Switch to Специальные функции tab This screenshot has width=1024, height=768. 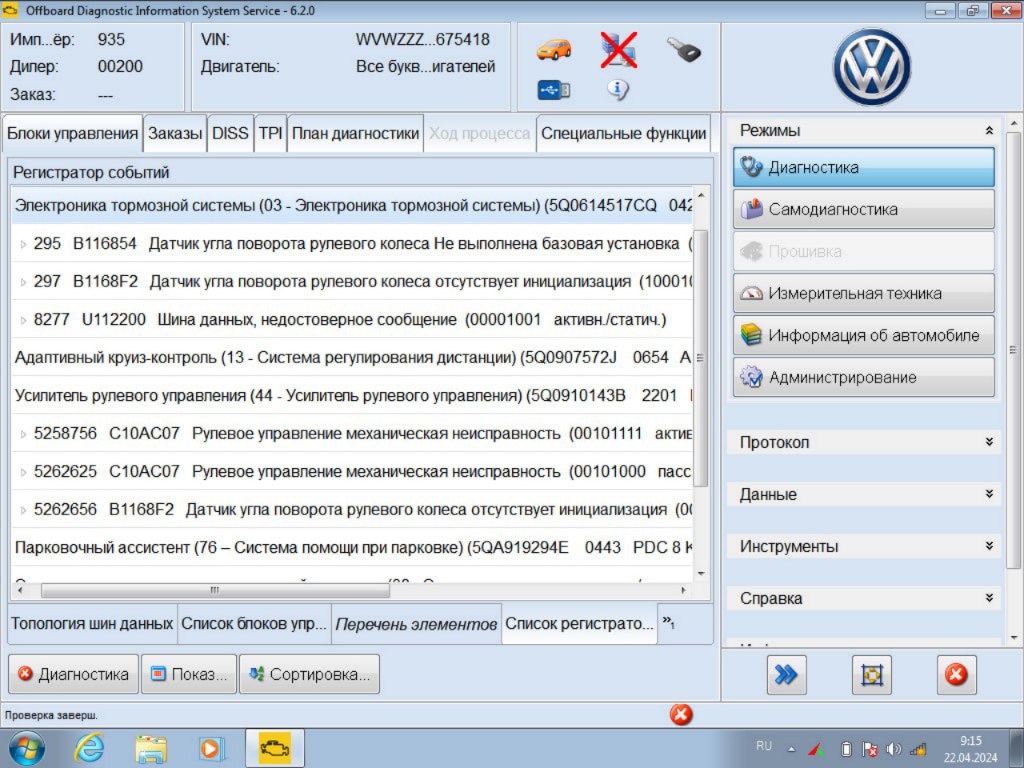623,133
